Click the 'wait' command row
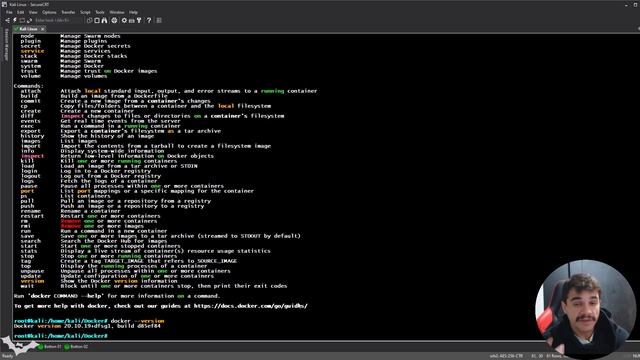 153,286
